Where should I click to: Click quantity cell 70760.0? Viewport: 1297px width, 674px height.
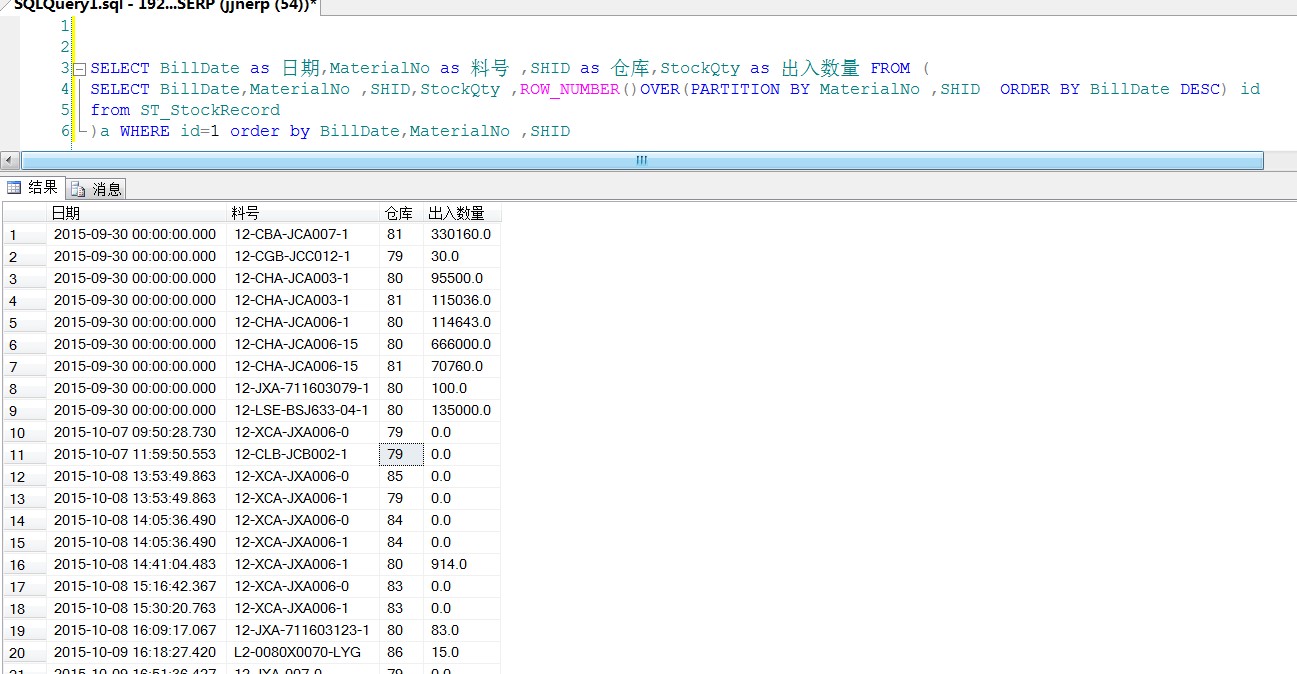[462, 366]
